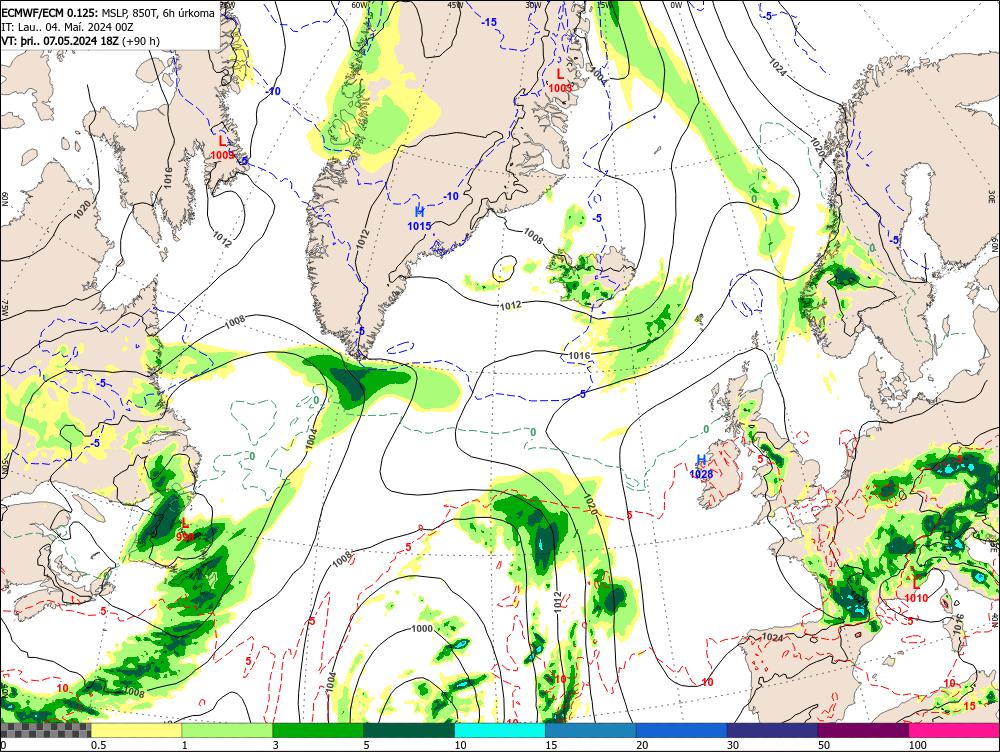Click the '-10' temperature label over central Greenland
The image size is (1000, 752).
click(451, 196)
